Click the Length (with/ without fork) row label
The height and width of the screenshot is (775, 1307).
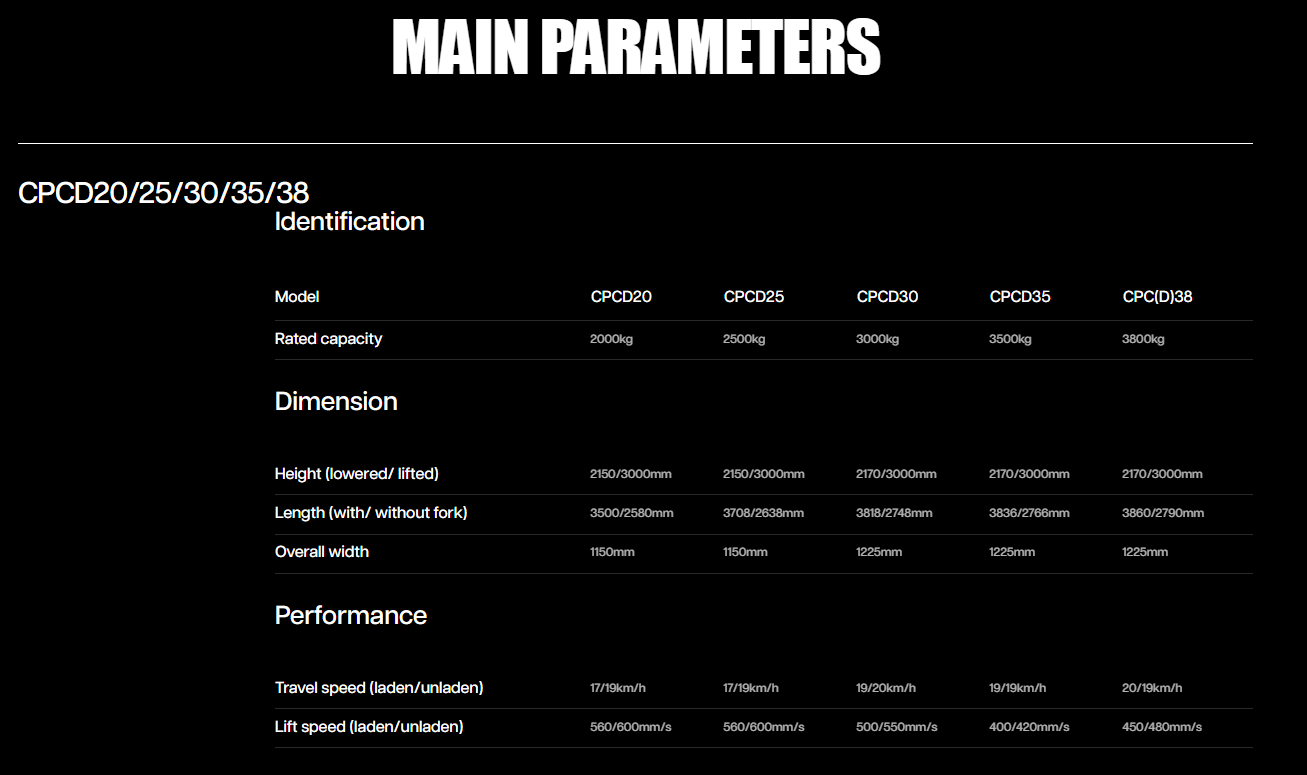371,513
